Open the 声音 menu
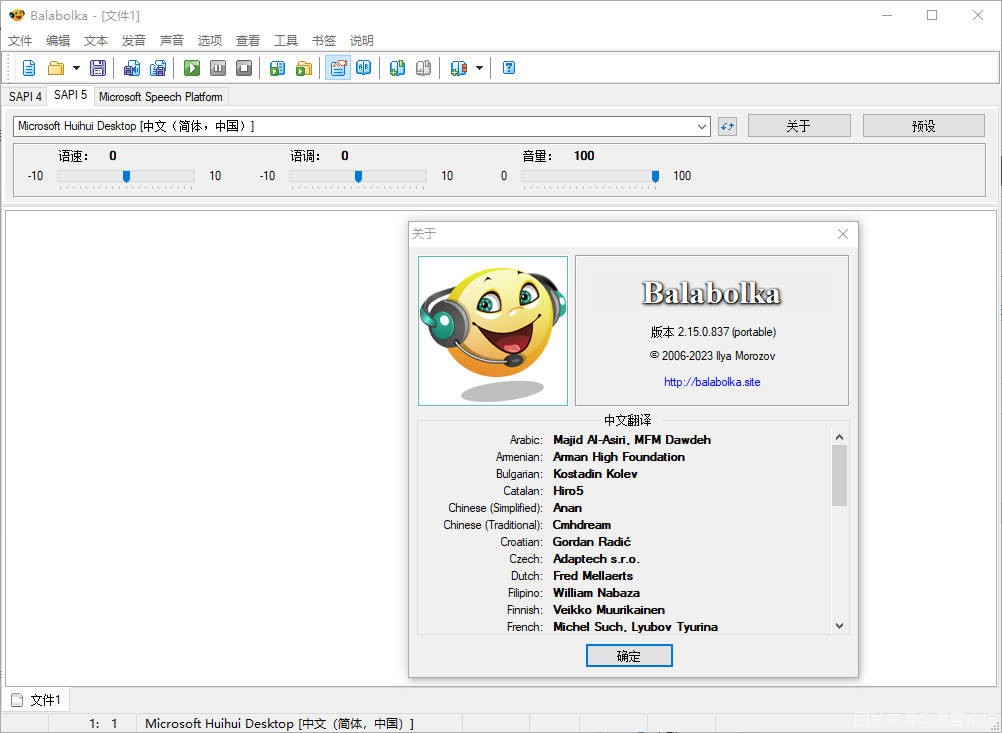 [172, 41]
